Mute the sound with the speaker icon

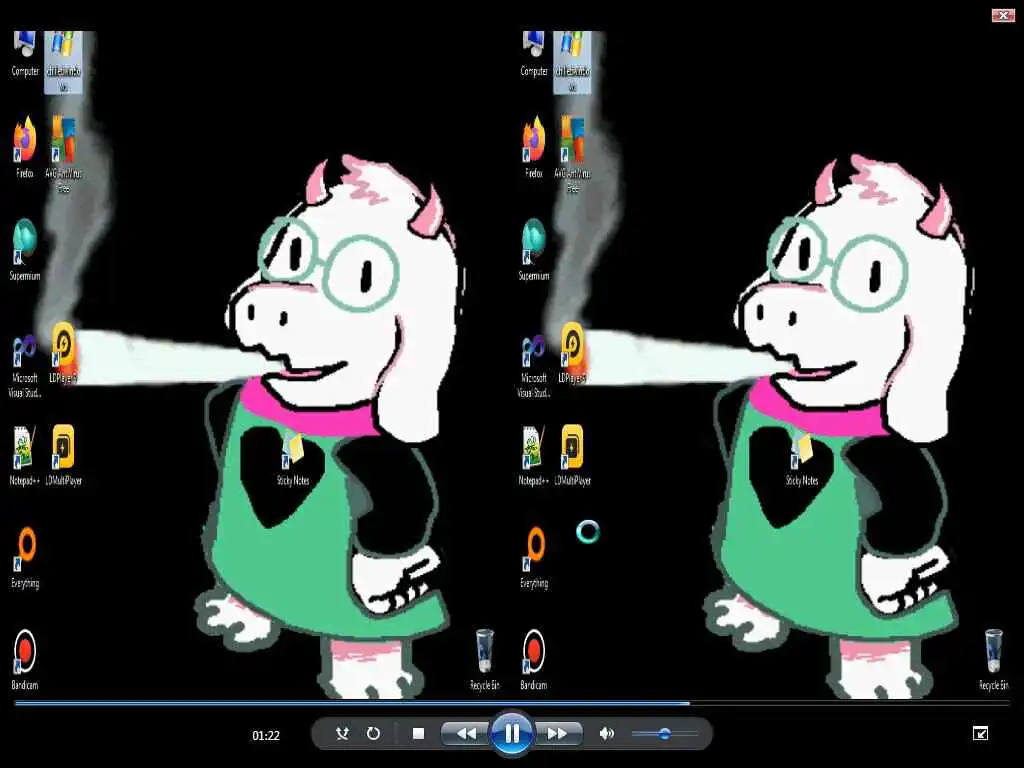606,734
